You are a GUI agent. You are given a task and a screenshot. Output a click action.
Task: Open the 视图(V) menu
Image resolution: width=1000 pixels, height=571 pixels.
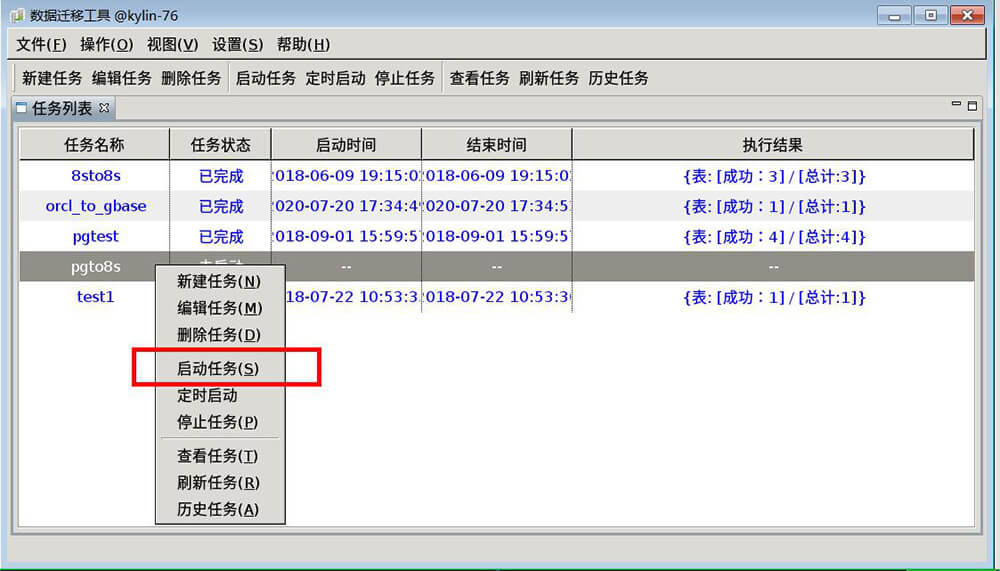tap(172, 45)
